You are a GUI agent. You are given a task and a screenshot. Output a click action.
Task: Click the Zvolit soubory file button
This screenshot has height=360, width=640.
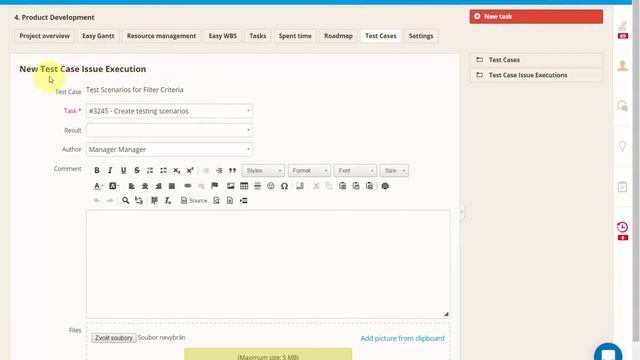[x=114, y=338]
